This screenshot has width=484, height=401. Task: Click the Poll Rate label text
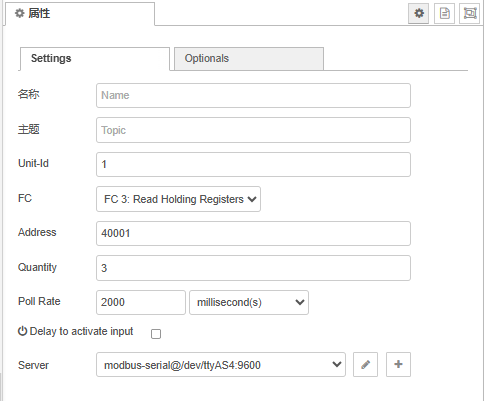[x=39, y=301]
